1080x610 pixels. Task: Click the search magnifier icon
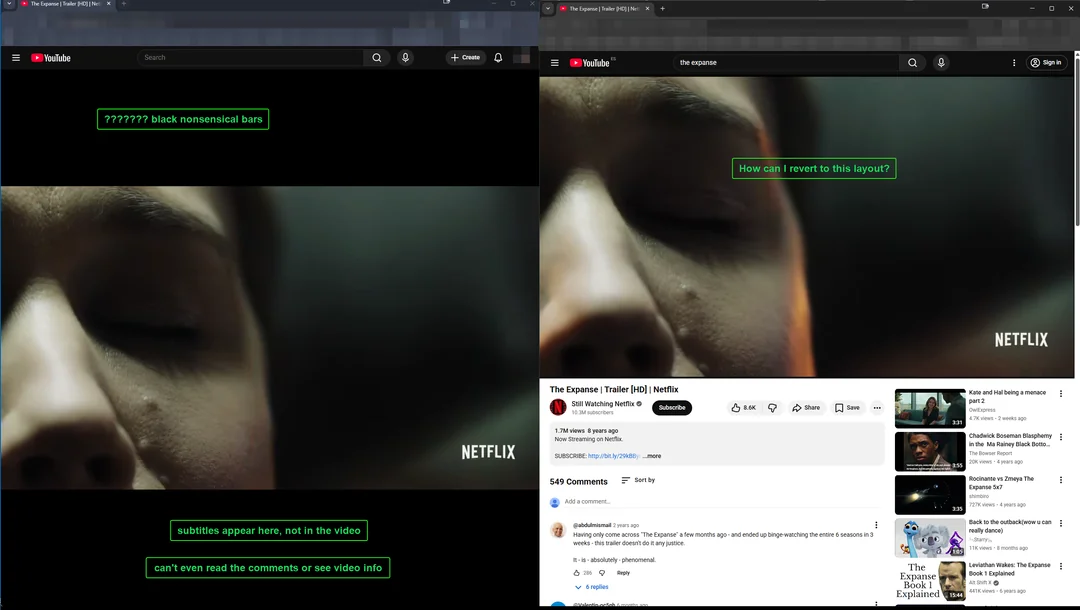(912, 62)
